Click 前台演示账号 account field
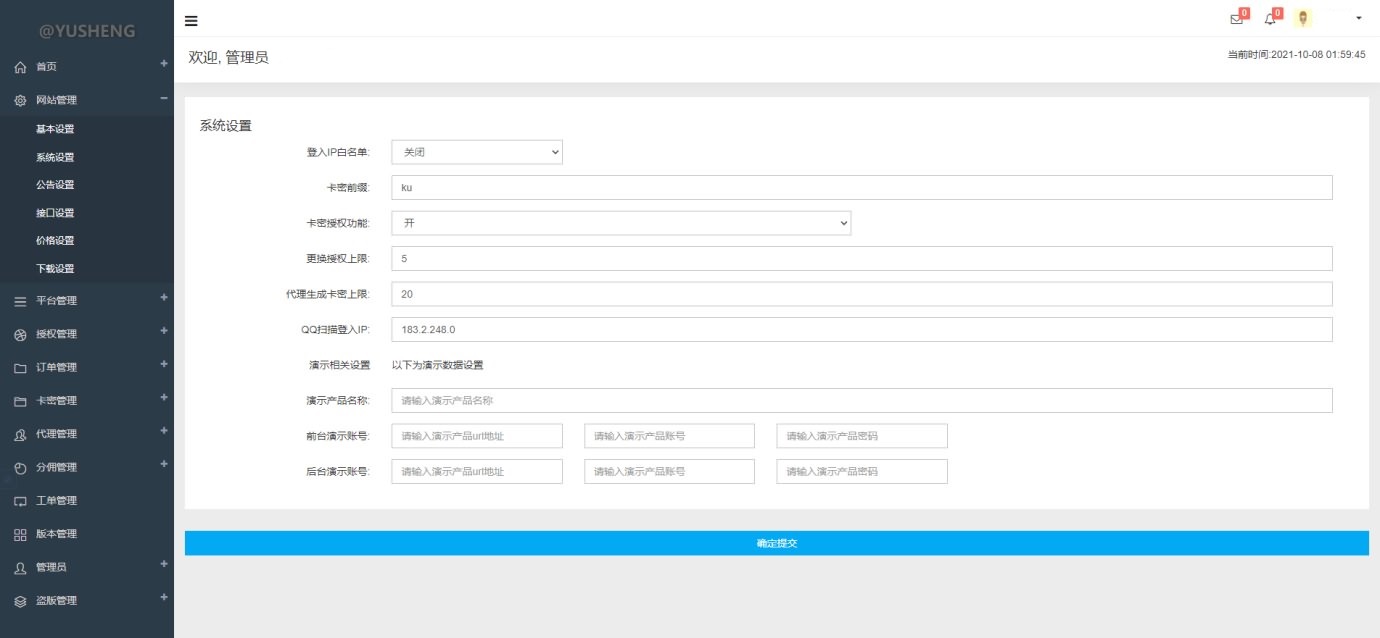 (670, 436)
